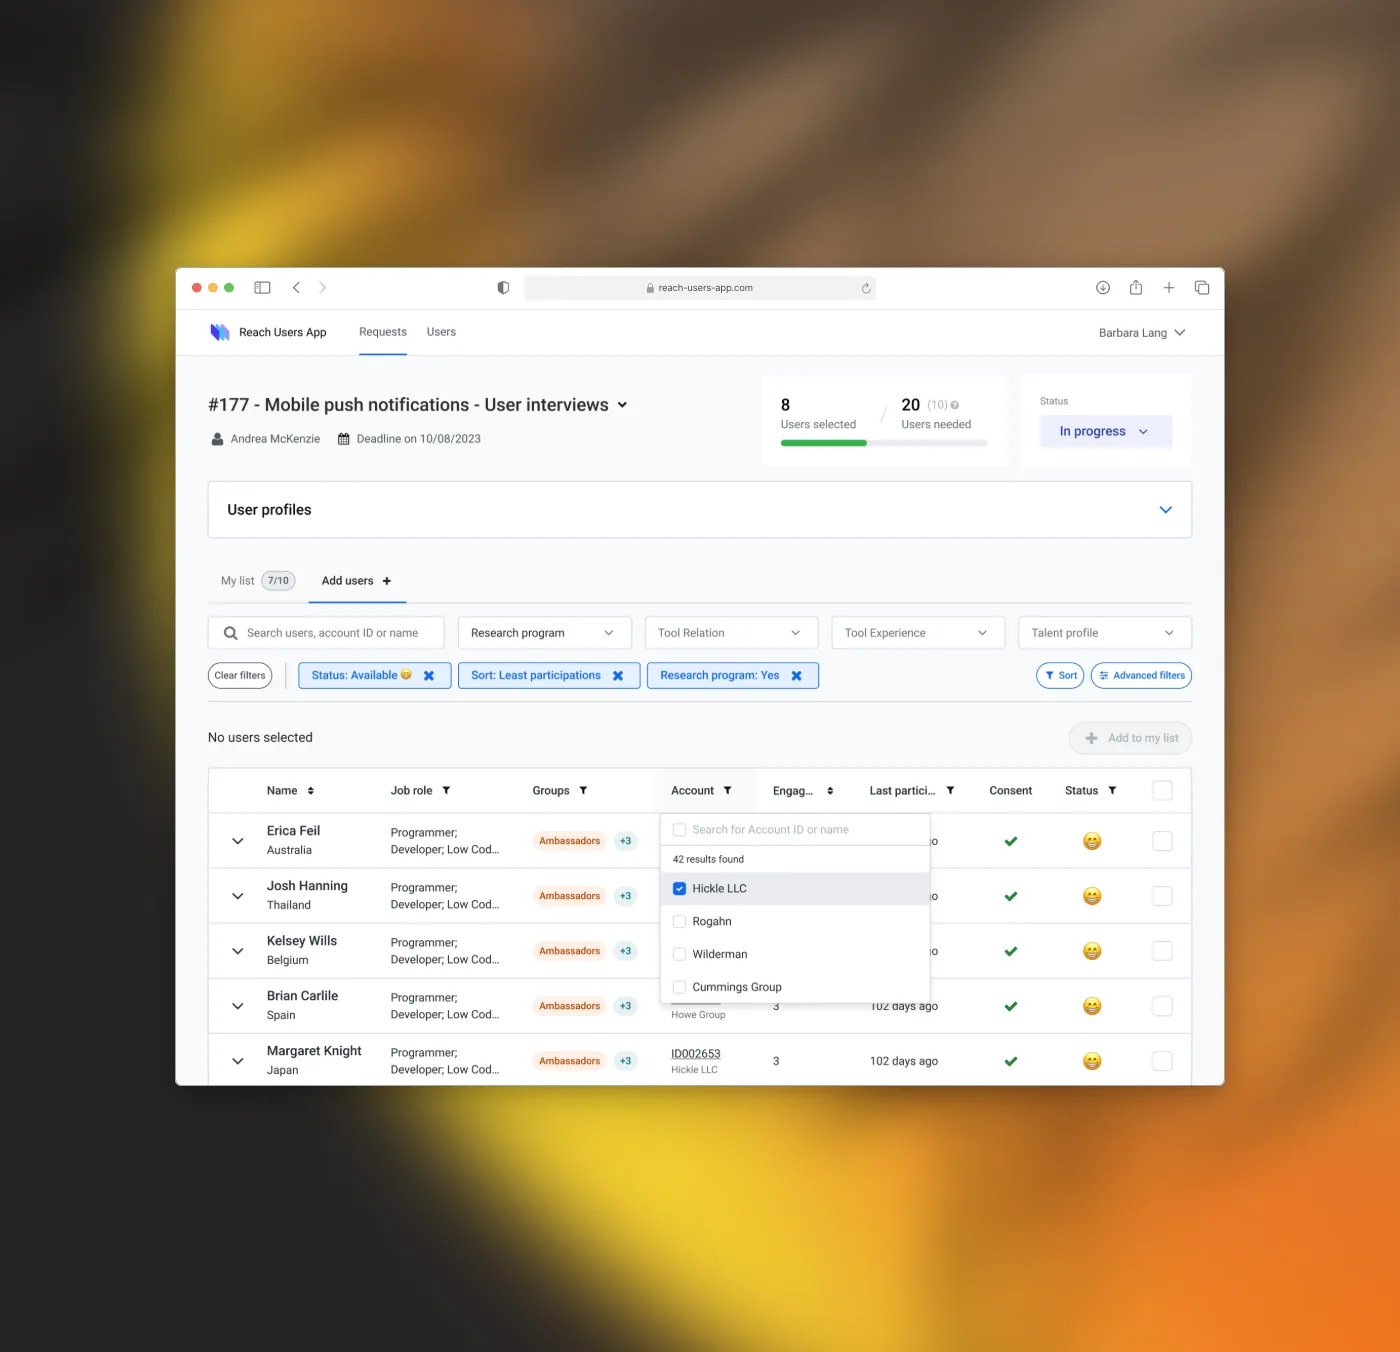Click the help icon next to 20 users needed
This screenshot has height=1352, width=1400.
pyautogui.click(x=954, y=405)
